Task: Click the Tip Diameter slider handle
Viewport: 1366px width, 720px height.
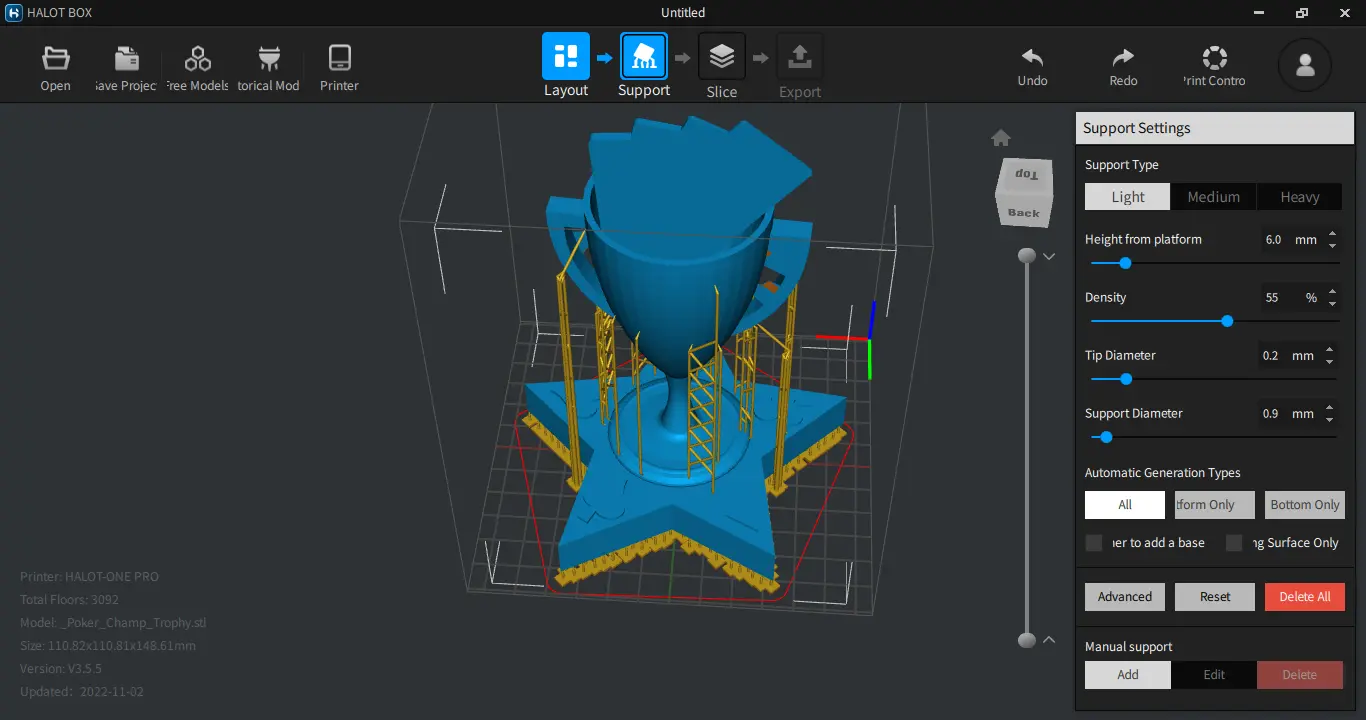Action: [x=1126, y=379]
